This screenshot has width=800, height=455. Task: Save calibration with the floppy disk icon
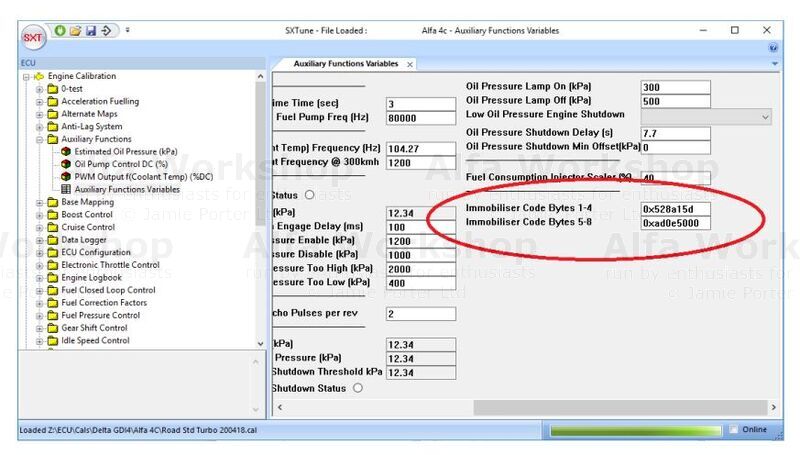point(90,30)
